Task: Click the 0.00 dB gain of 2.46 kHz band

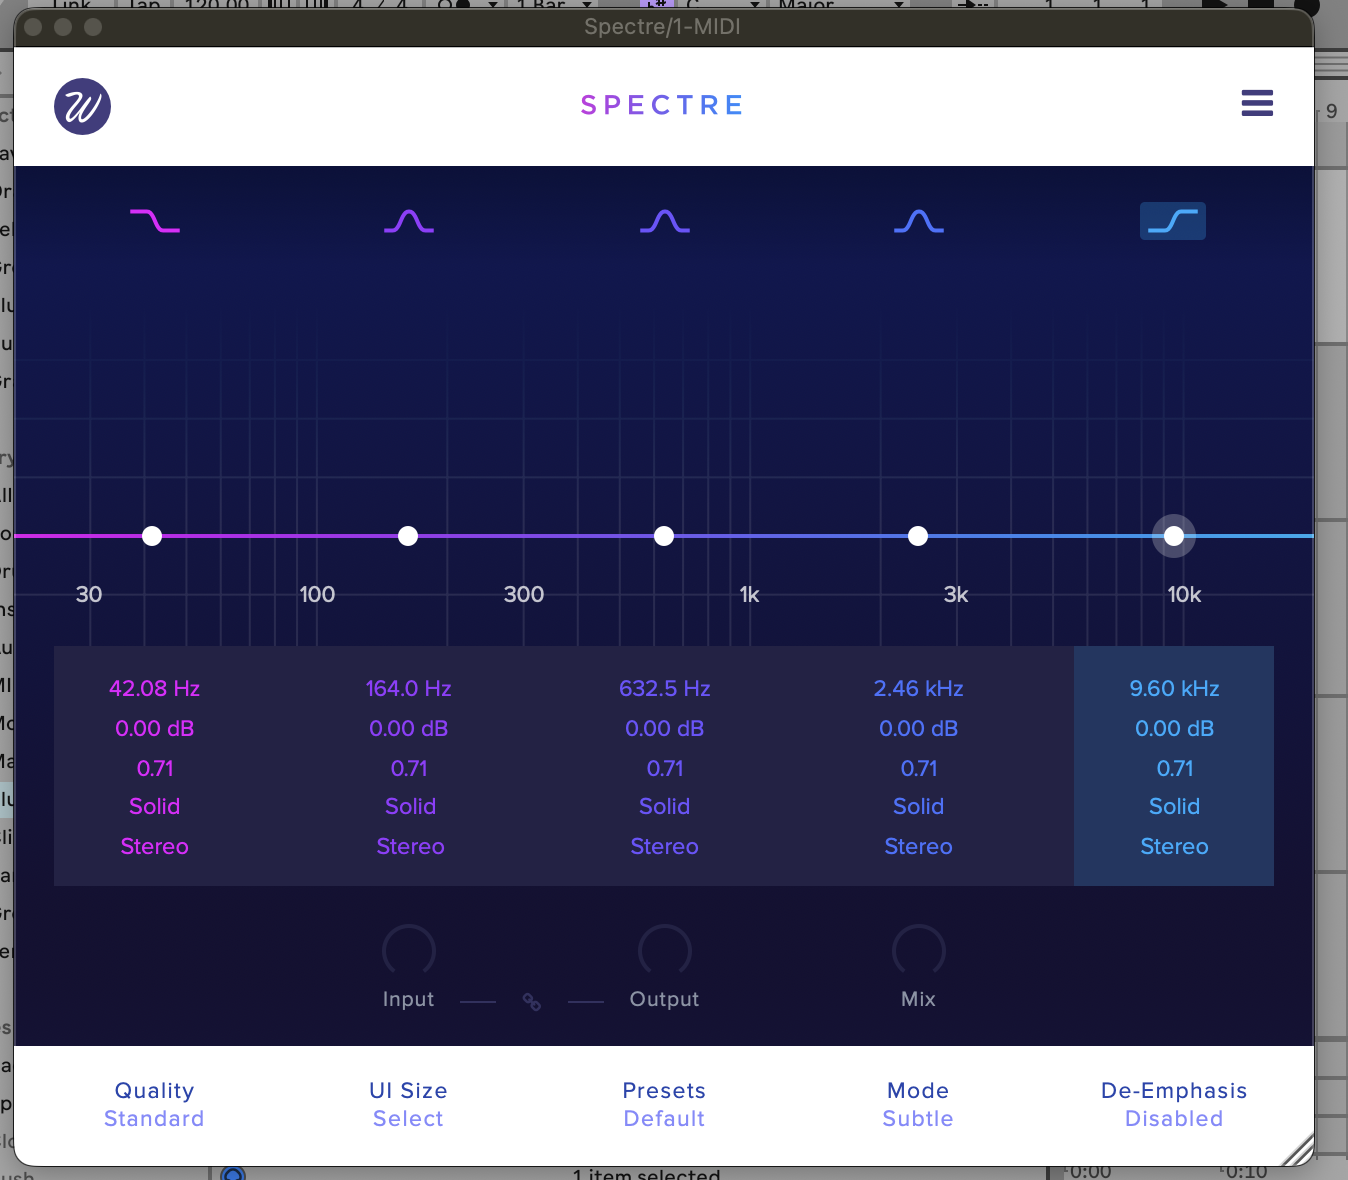Action: pos(919,728)
